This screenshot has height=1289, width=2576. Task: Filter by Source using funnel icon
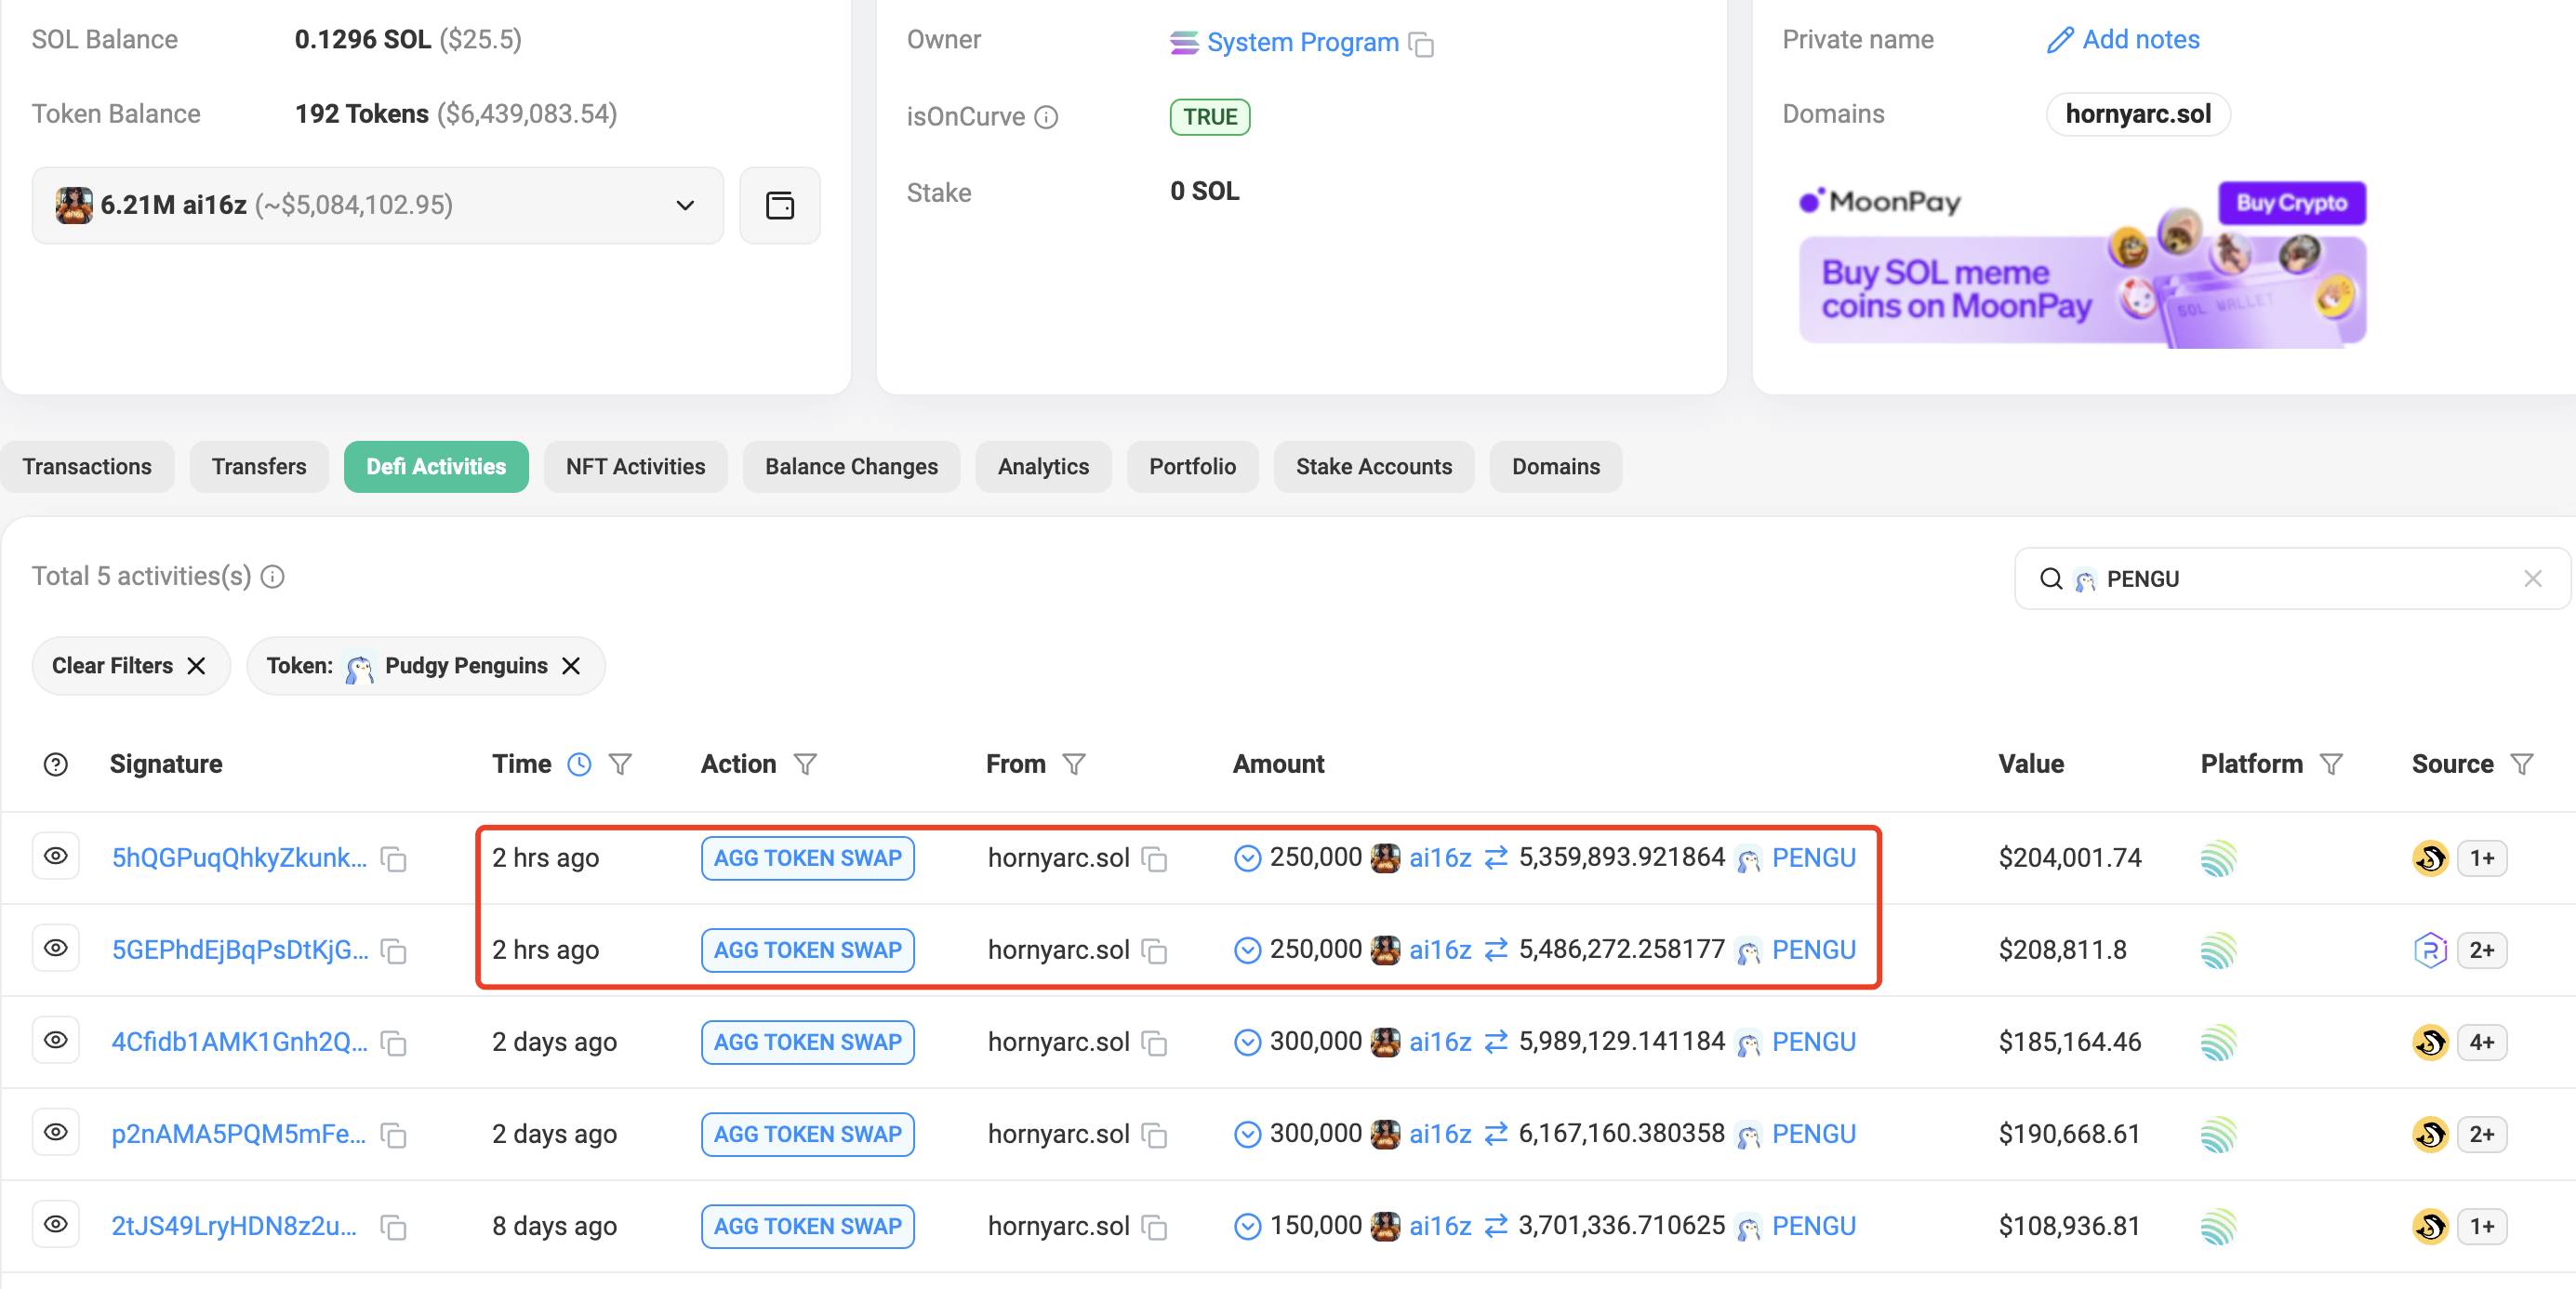2522,764
